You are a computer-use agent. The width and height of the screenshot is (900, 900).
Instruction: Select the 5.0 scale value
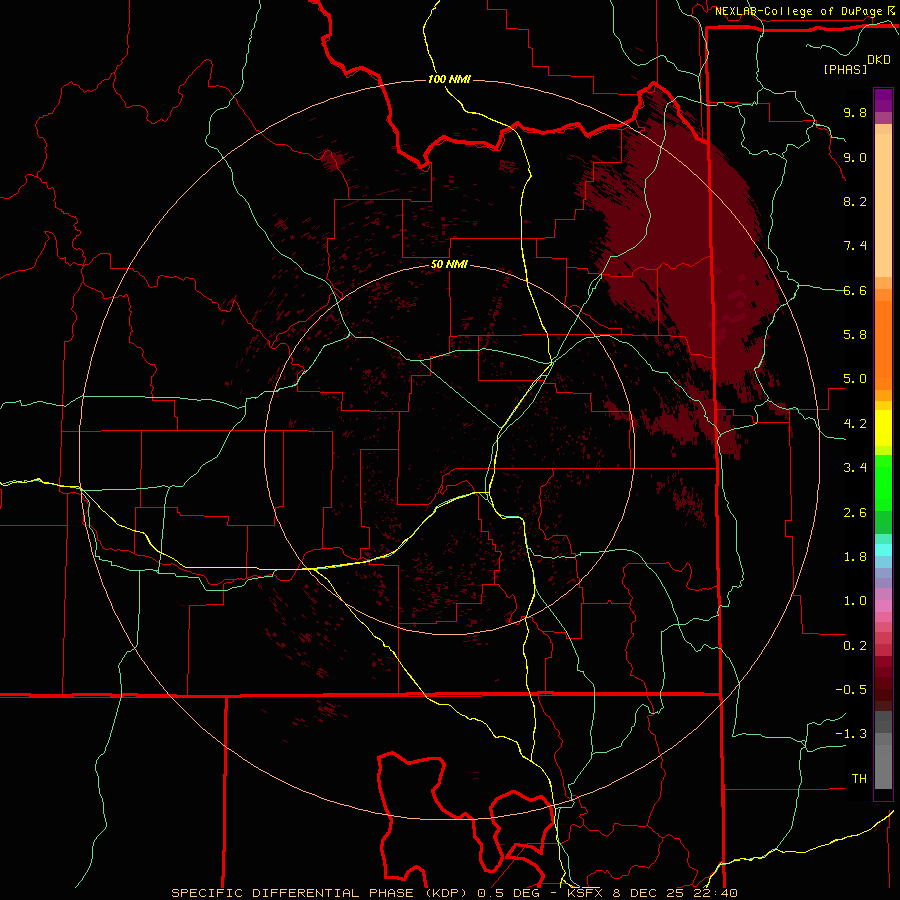[855, 379]
